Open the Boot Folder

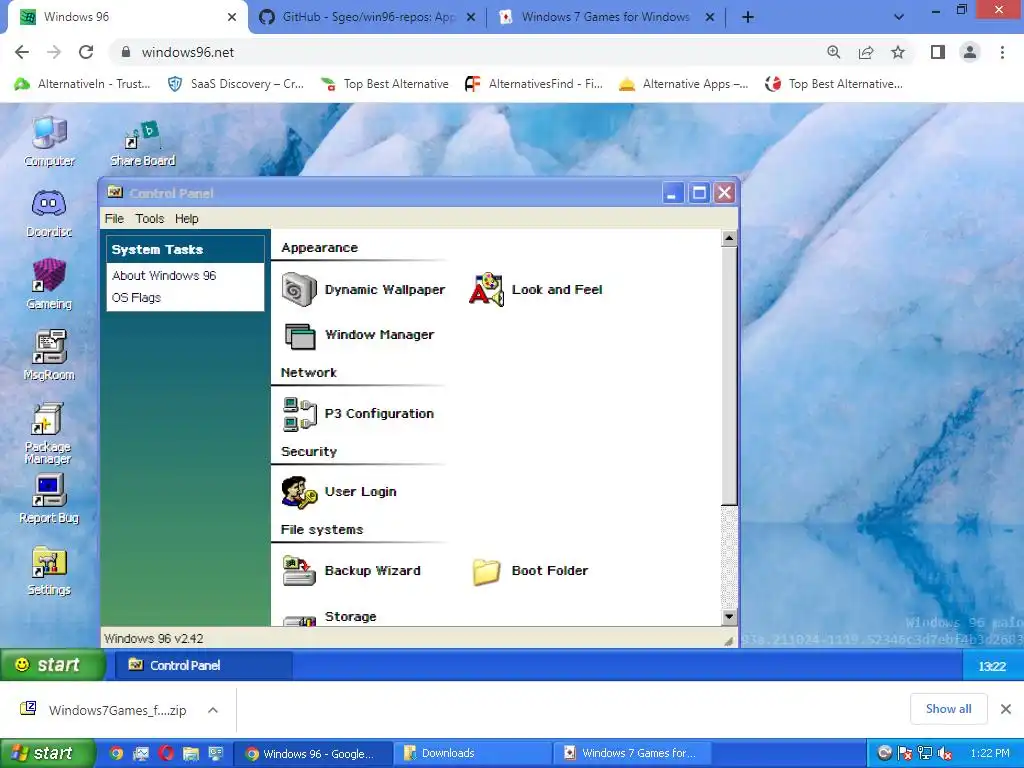529,571
